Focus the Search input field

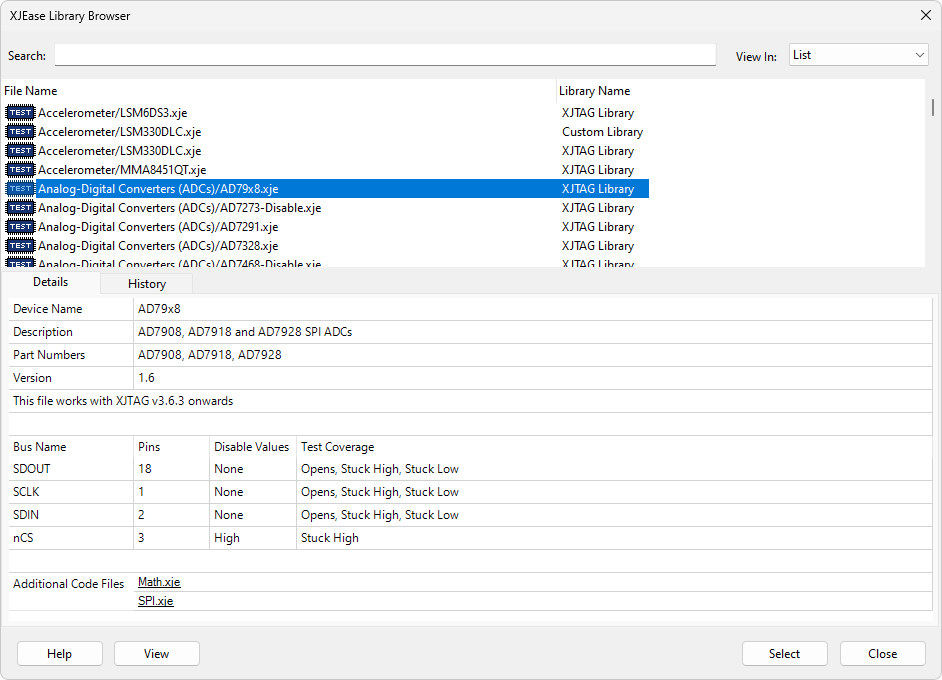pyautogui.click(x=385, y=55)
